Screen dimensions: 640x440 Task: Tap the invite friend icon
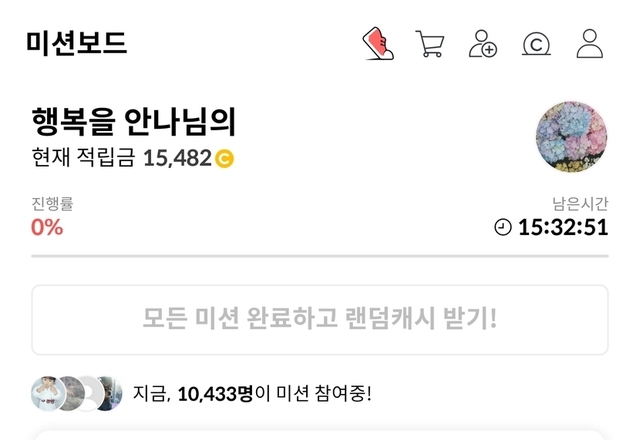(482, 43)
